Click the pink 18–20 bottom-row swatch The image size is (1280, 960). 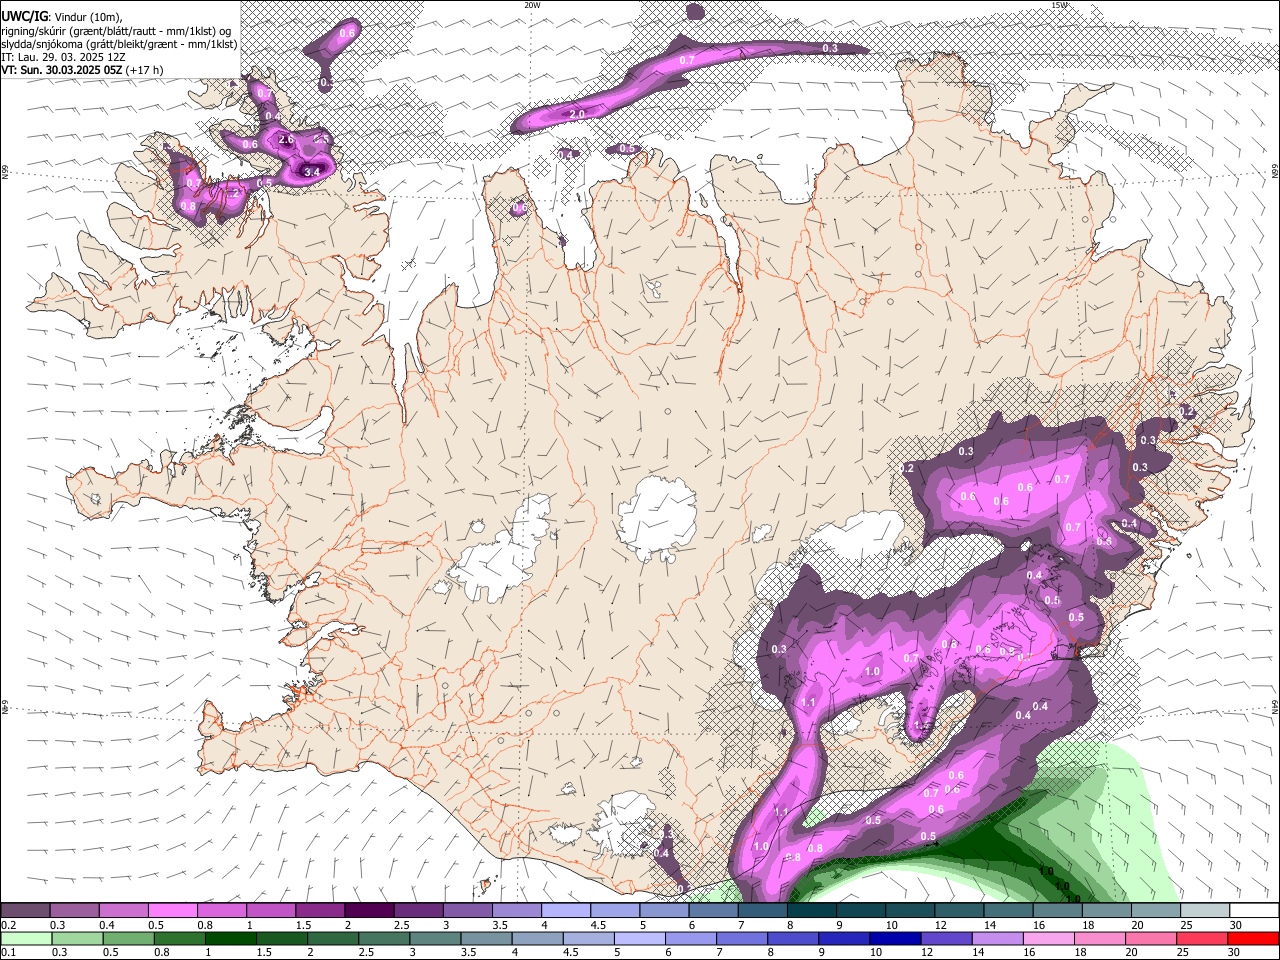[1099, 938]
